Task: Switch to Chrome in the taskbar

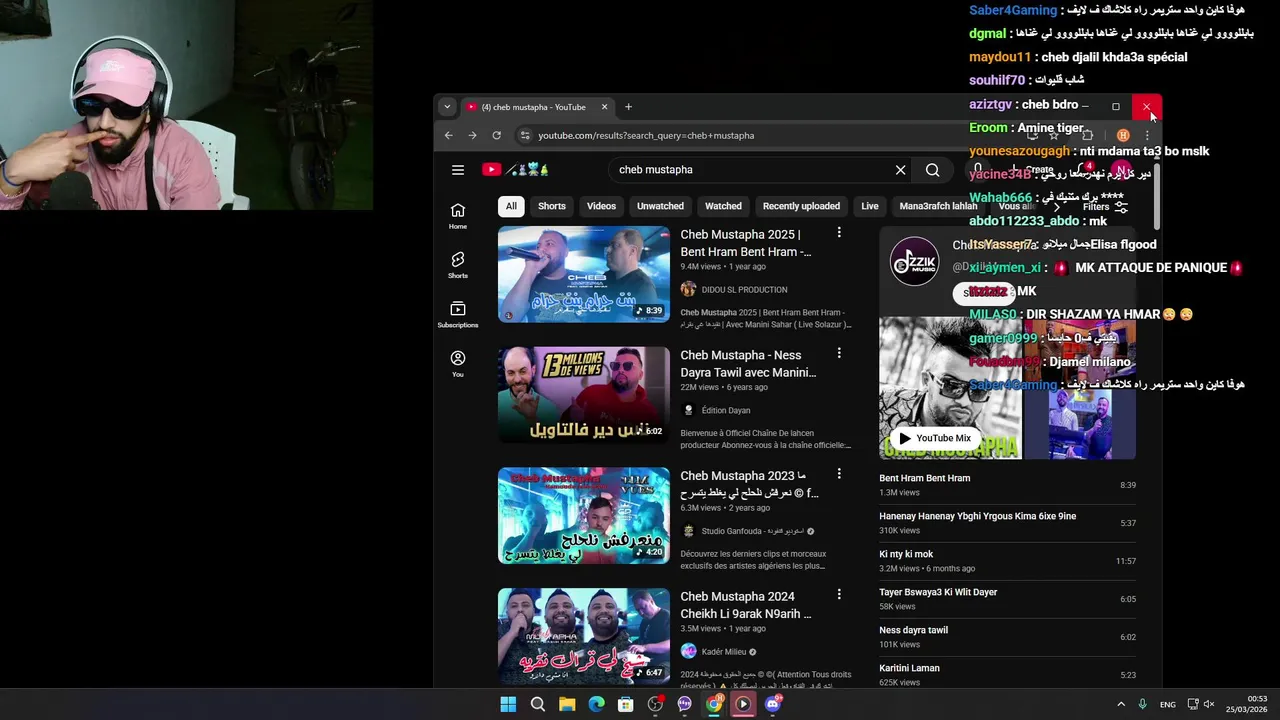Action: coord(714,704)
